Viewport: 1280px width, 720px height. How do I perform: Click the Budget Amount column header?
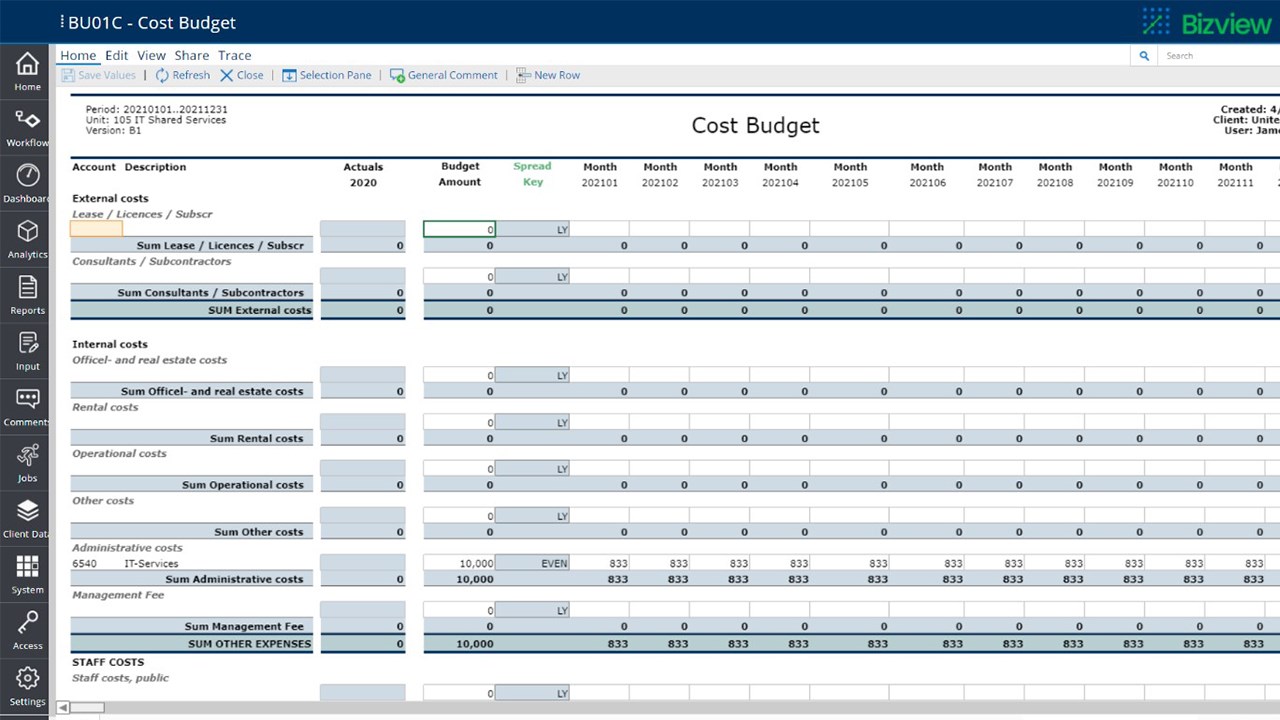[460, 174]
